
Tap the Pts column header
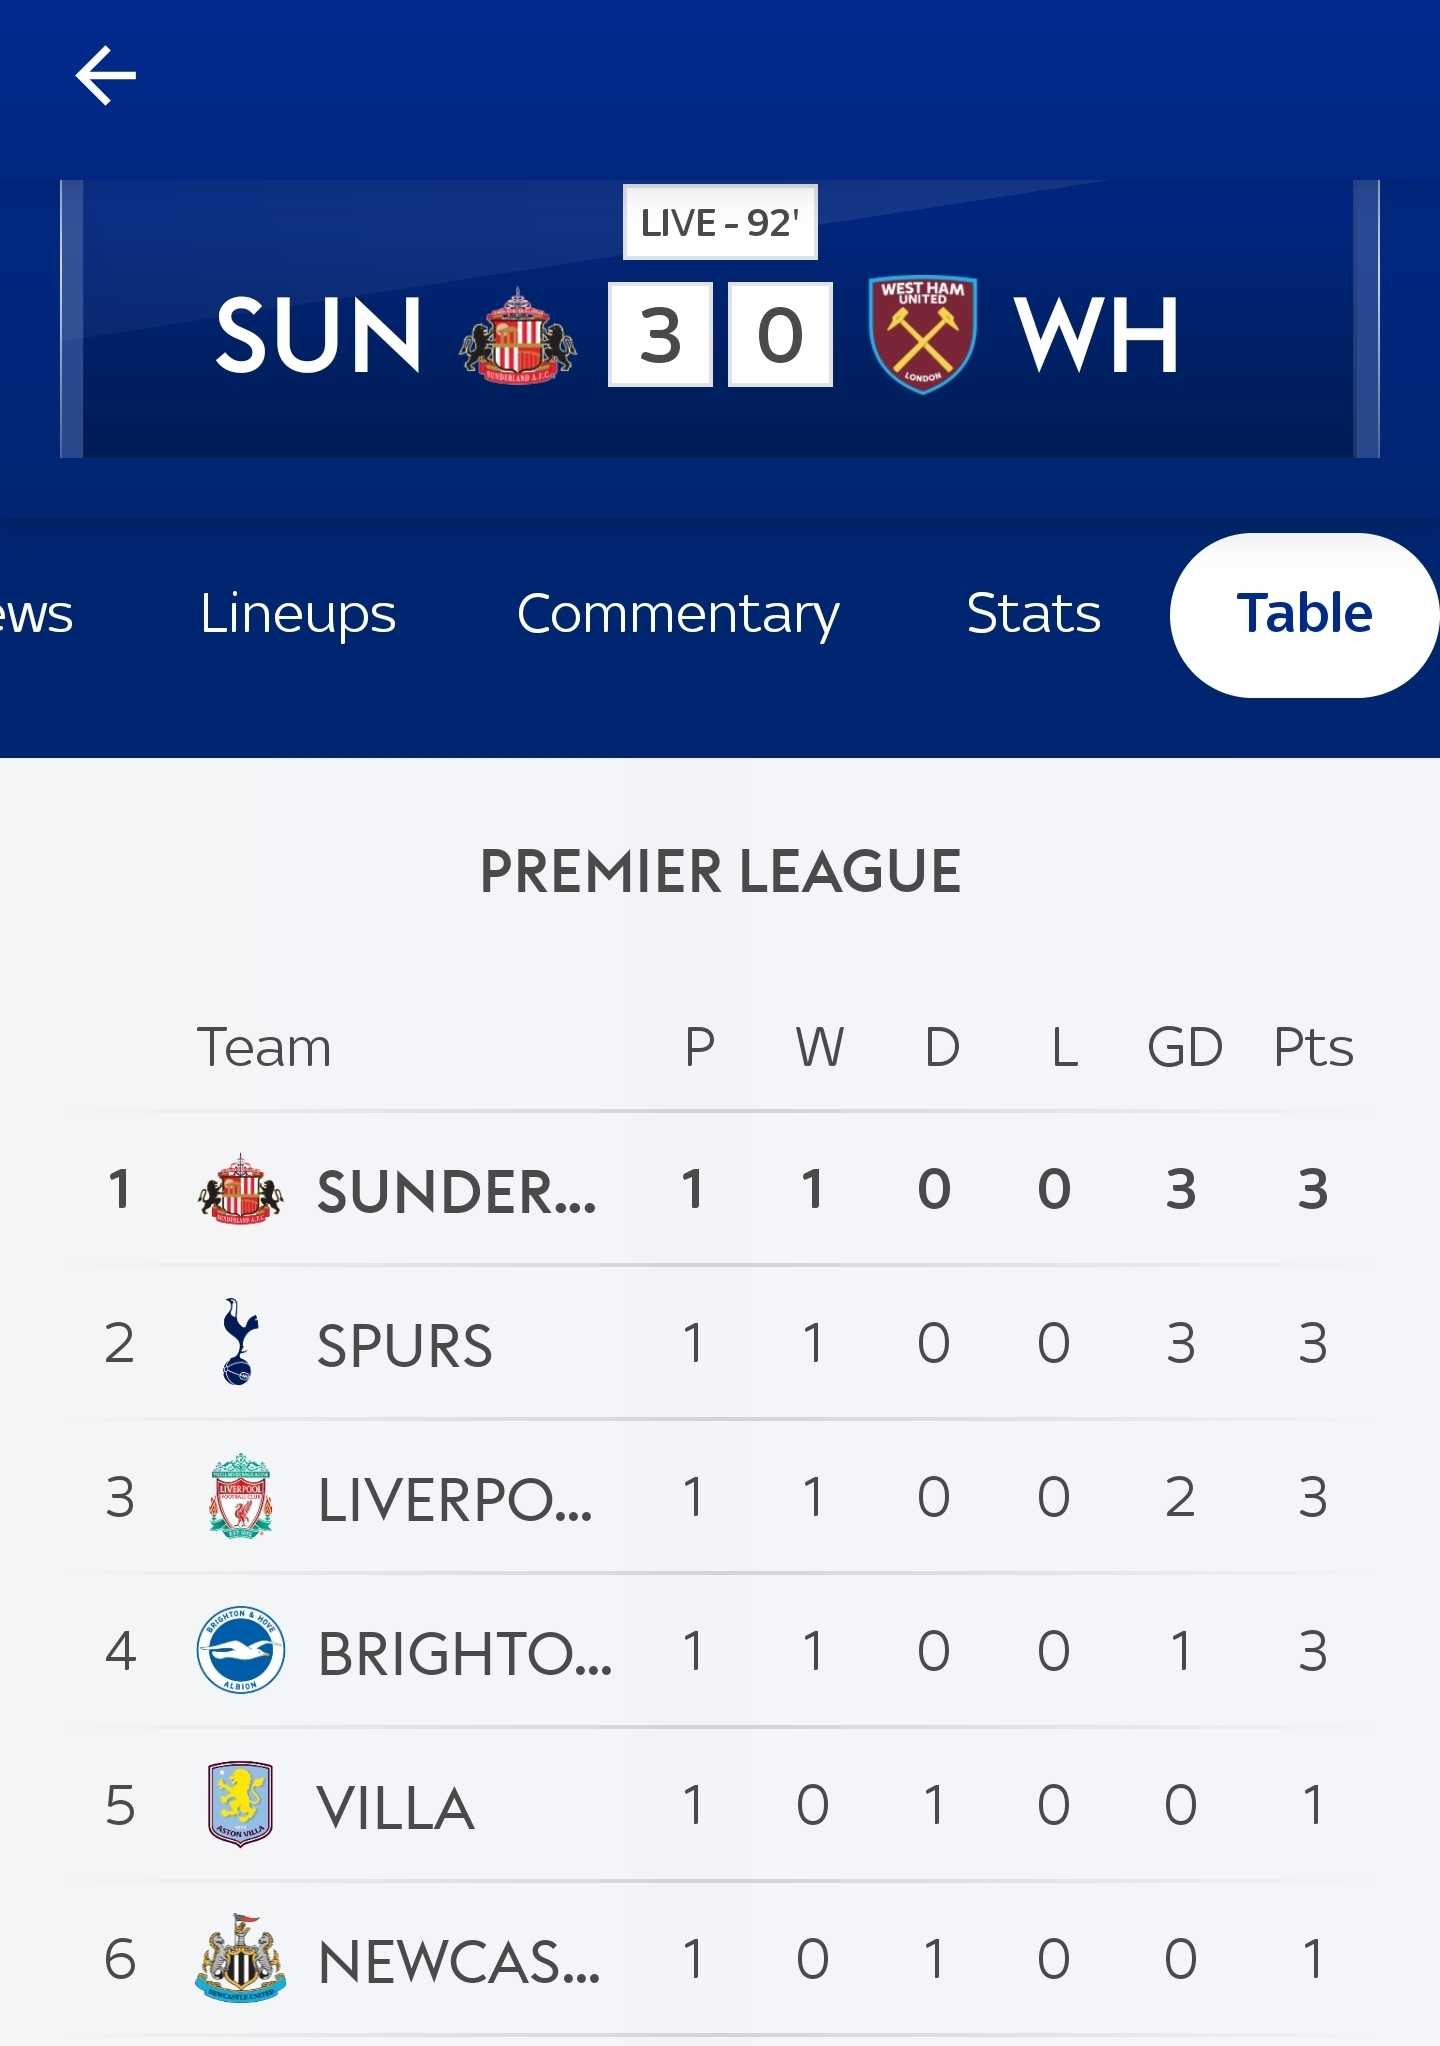(x=1313, y=1048)
